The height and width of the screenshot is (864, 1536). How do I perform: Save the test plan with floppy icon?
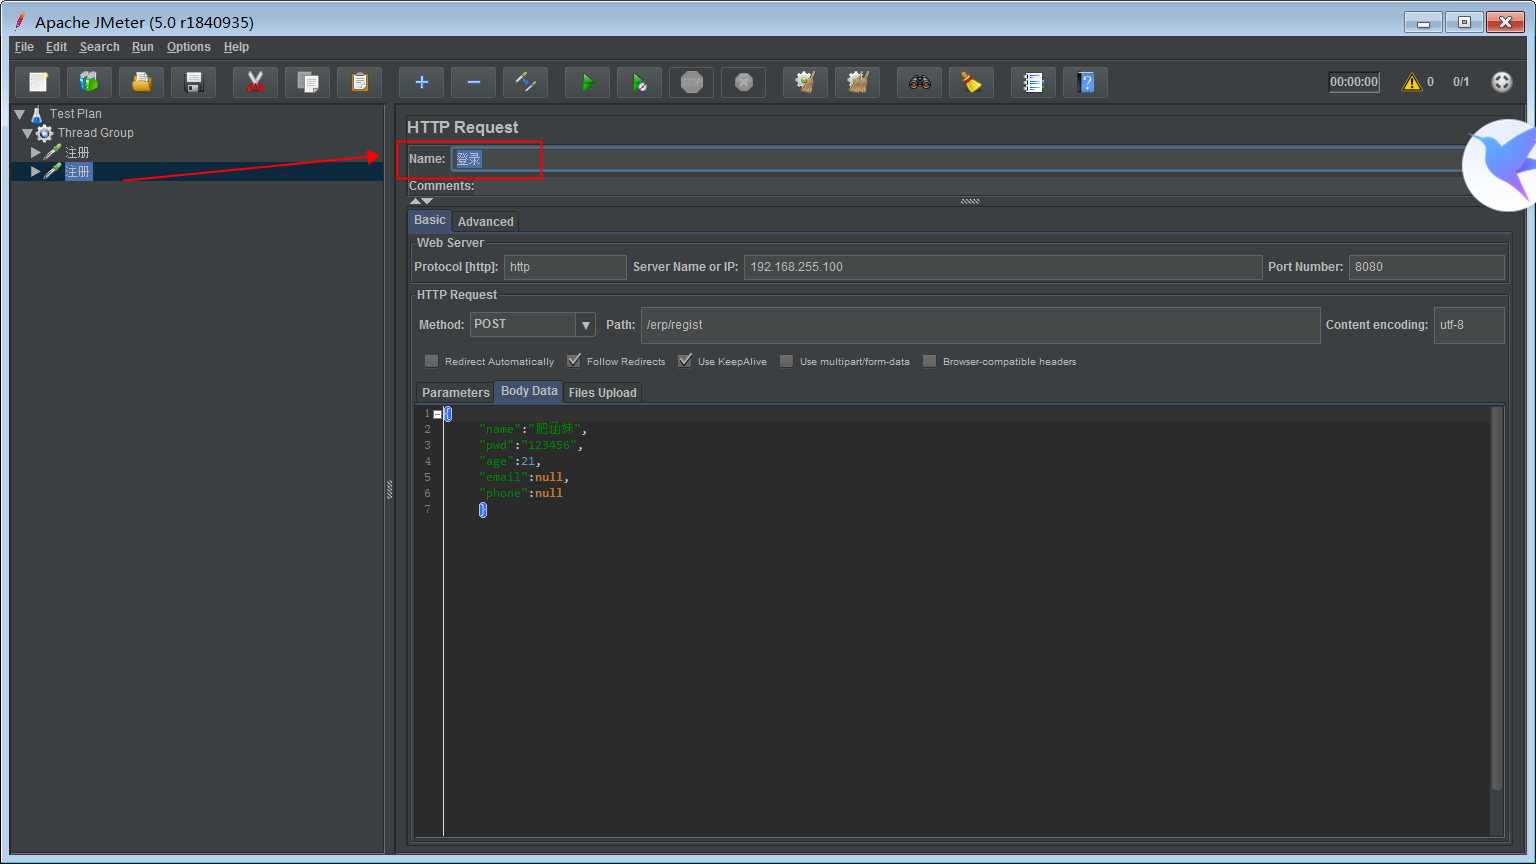point(194,82)
